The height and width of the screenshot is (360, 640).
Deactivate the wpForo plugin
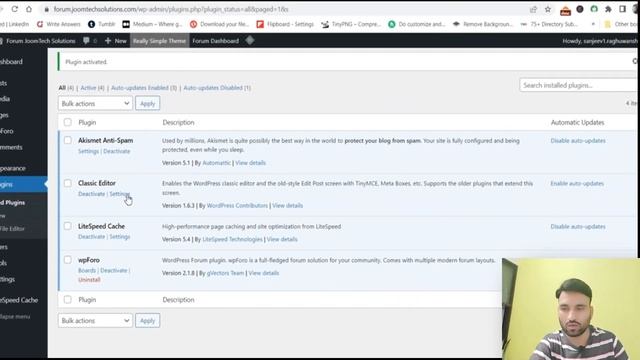(114, 271)
